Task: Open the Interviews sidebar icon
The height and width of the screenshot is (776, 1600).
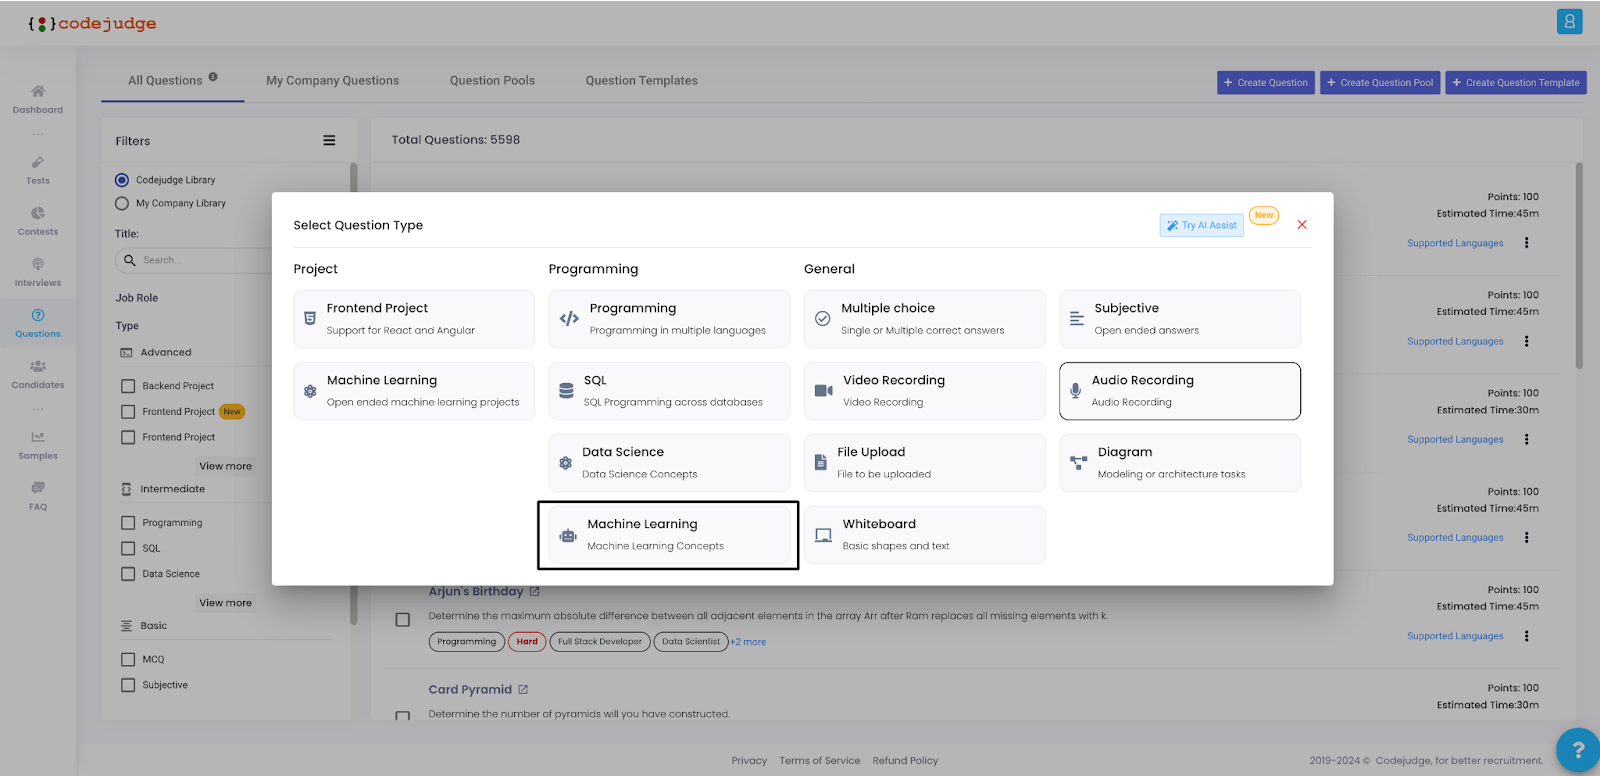Action: (x=38, y=265)
